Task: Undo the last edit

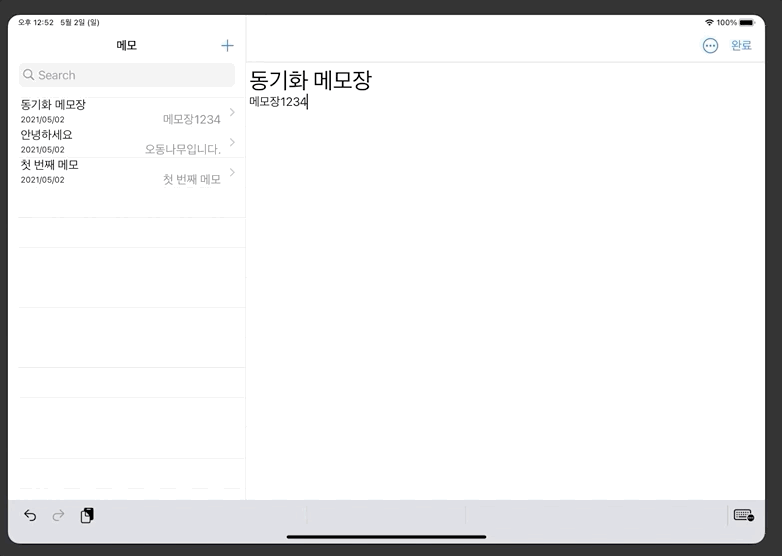Action: coord(30,515)
